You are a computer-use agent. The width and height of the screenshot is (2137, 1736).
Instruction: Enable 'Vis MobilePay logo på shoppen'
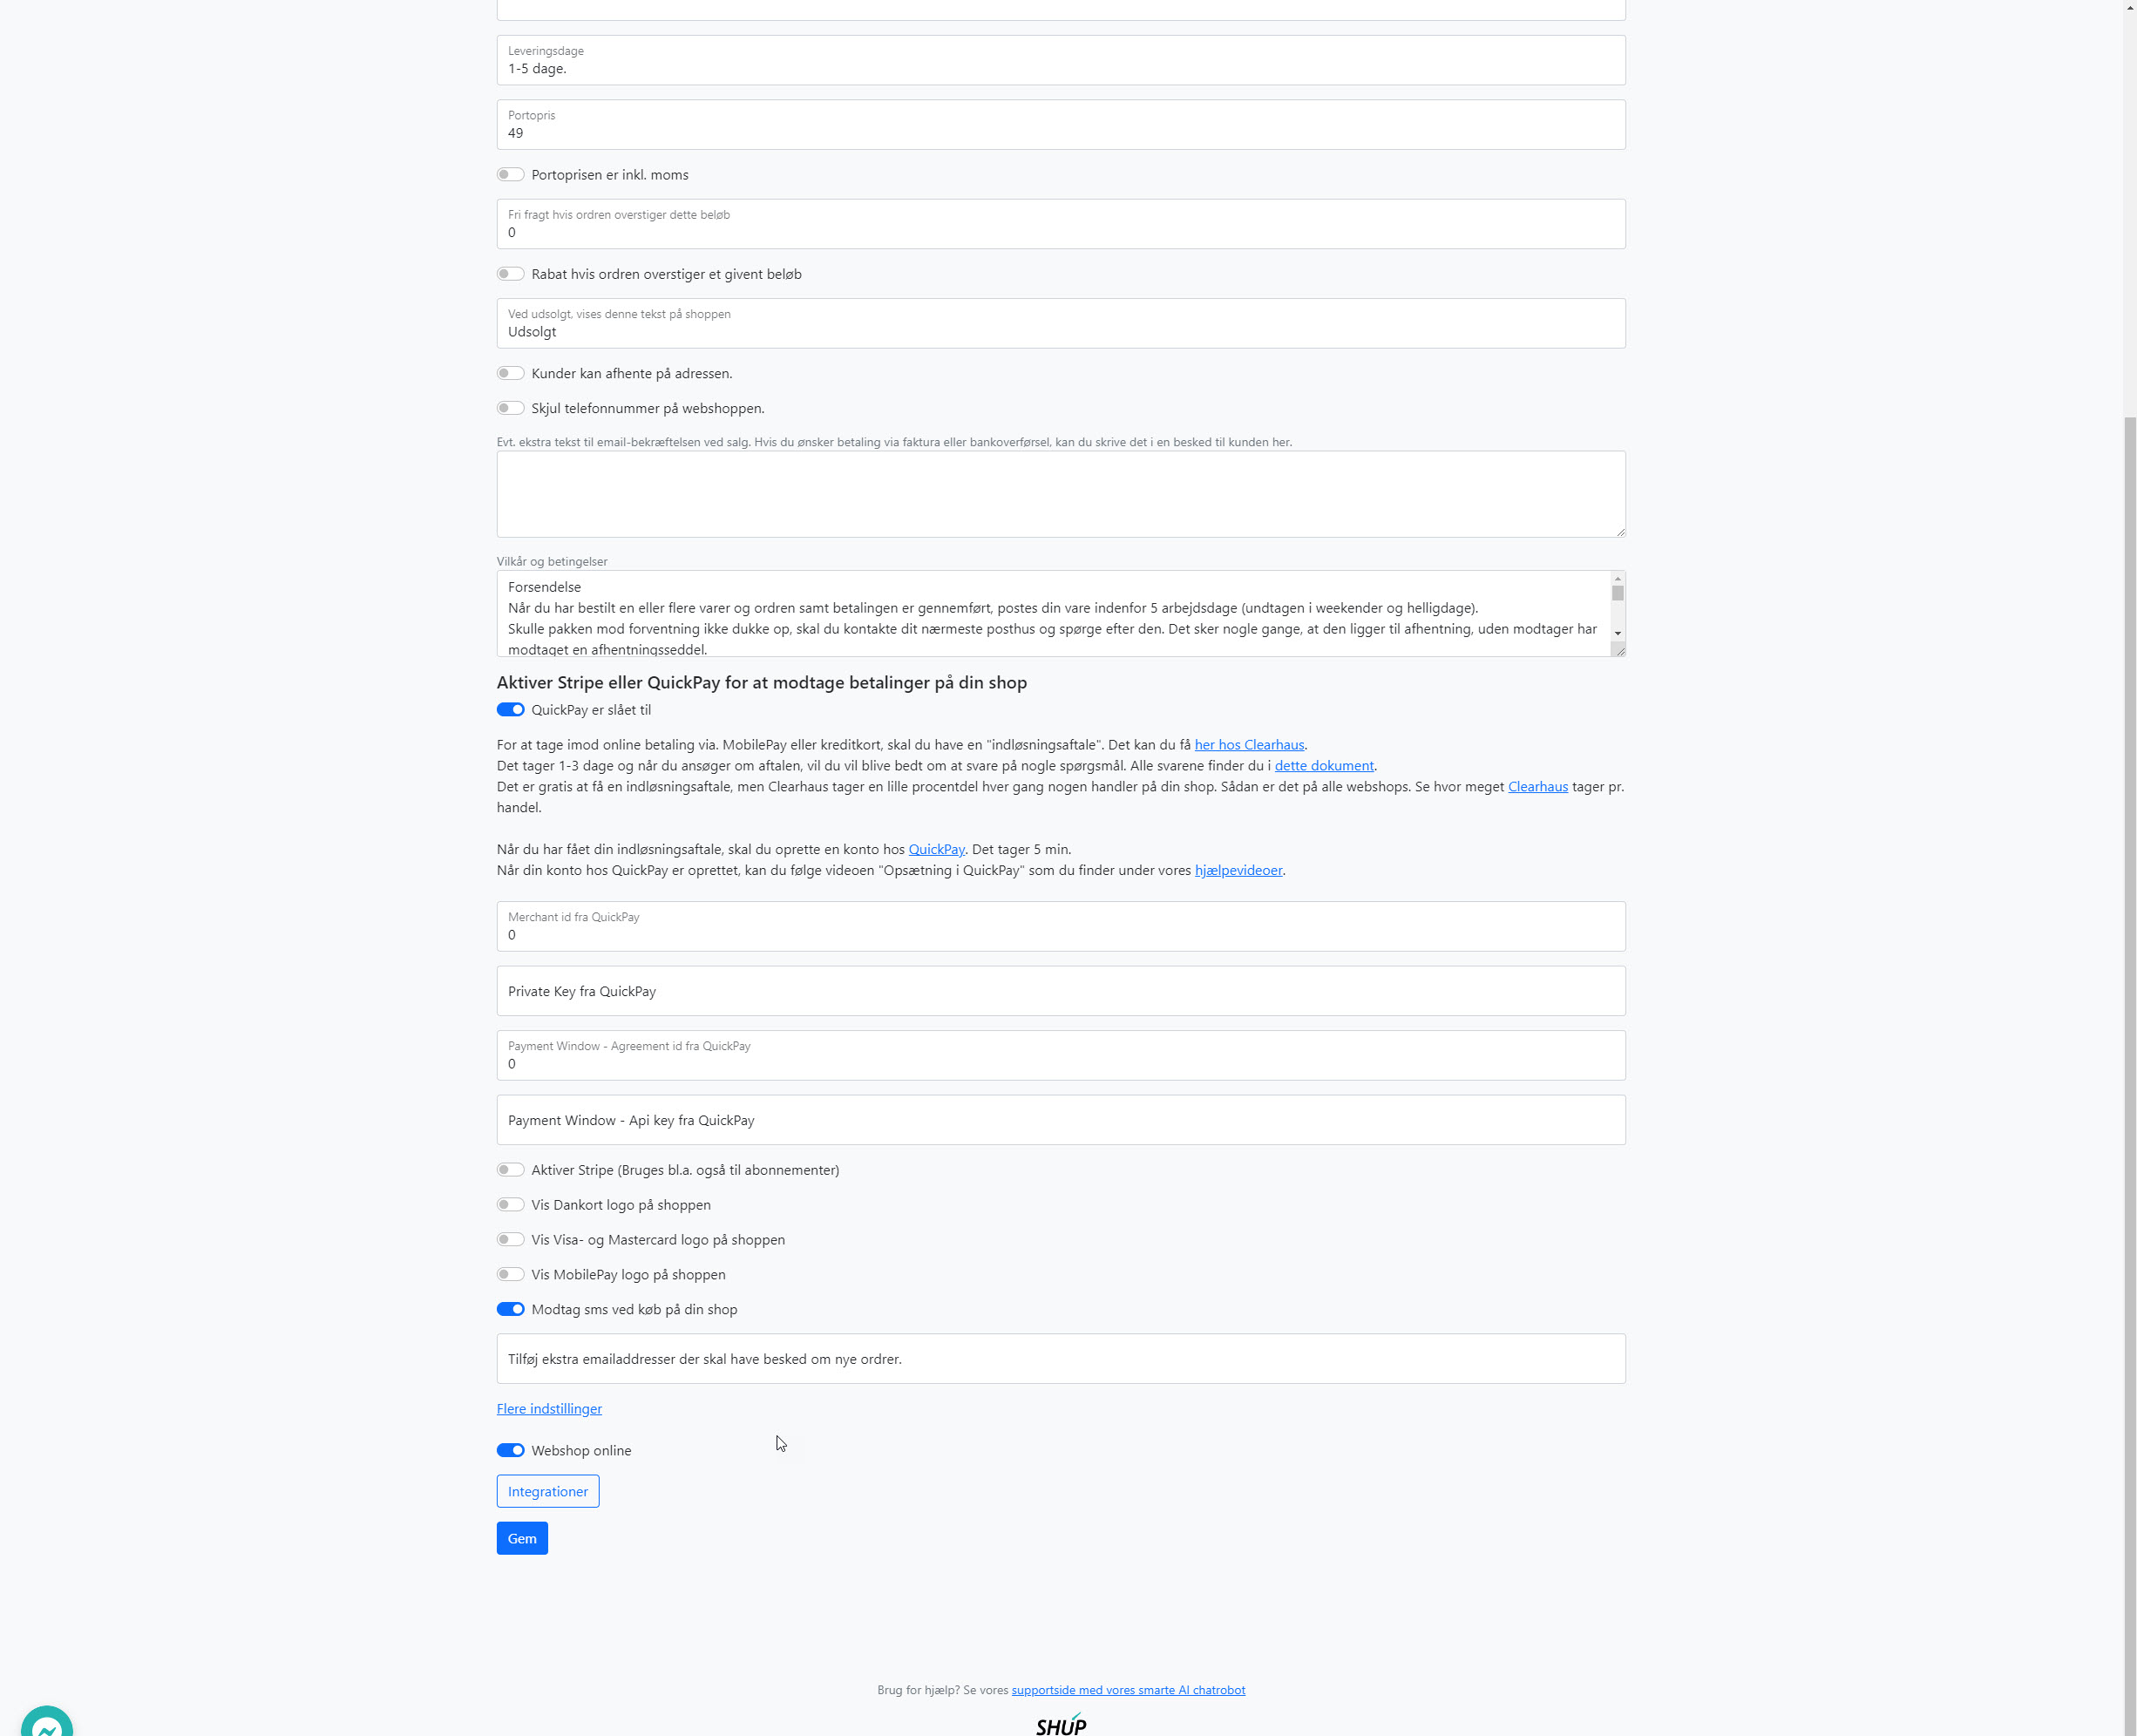(510, 1275)
